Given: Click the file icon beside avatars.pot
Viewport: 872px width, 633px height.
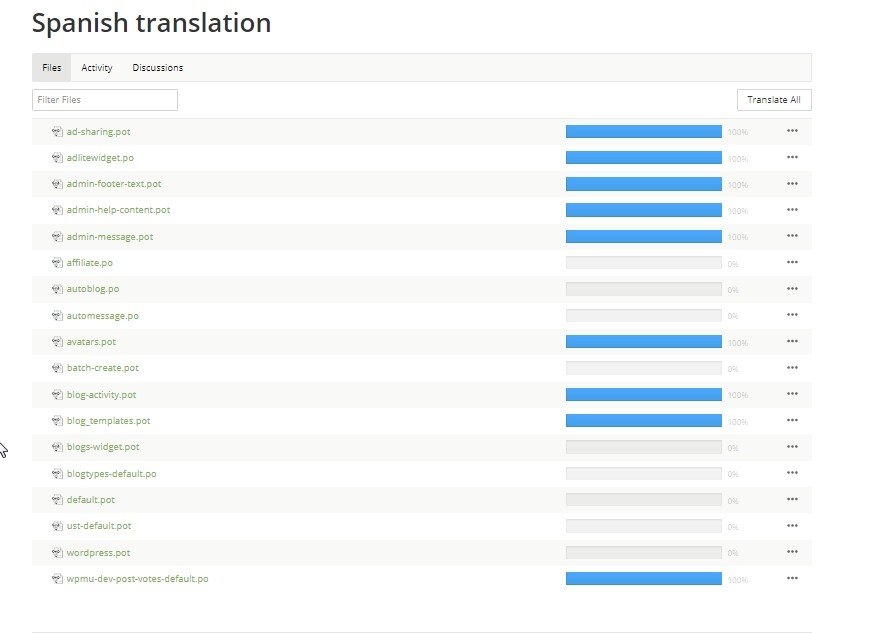Looking at the screenshot, I should point(57,342).
